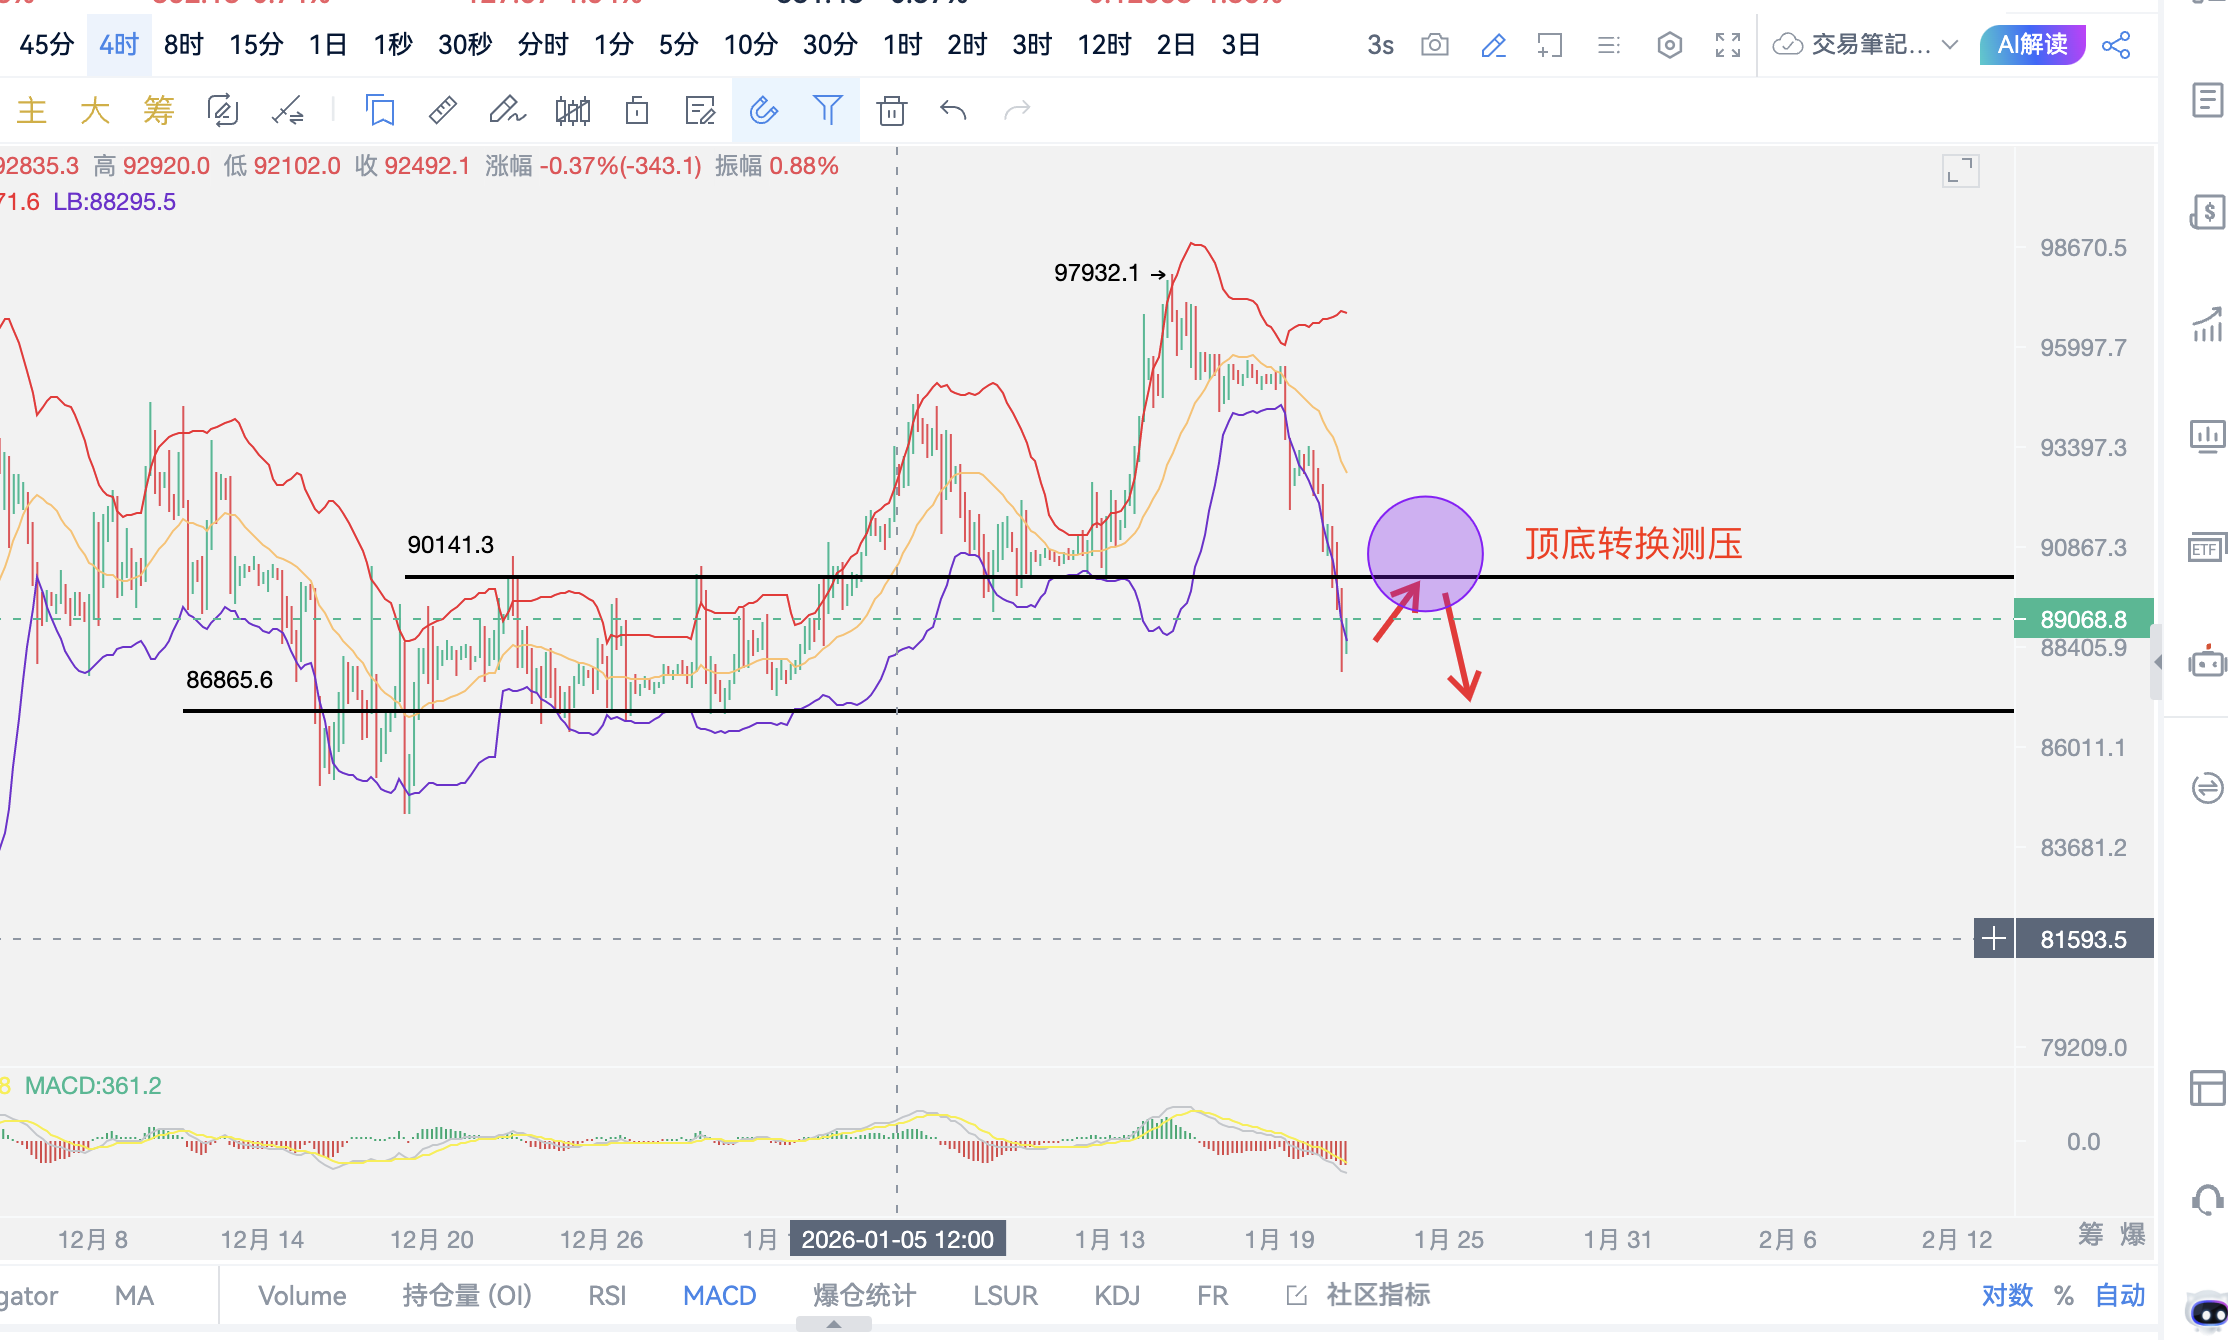Click the AI解读 button
2228x1340 pixels.
tap(2032, 45)
